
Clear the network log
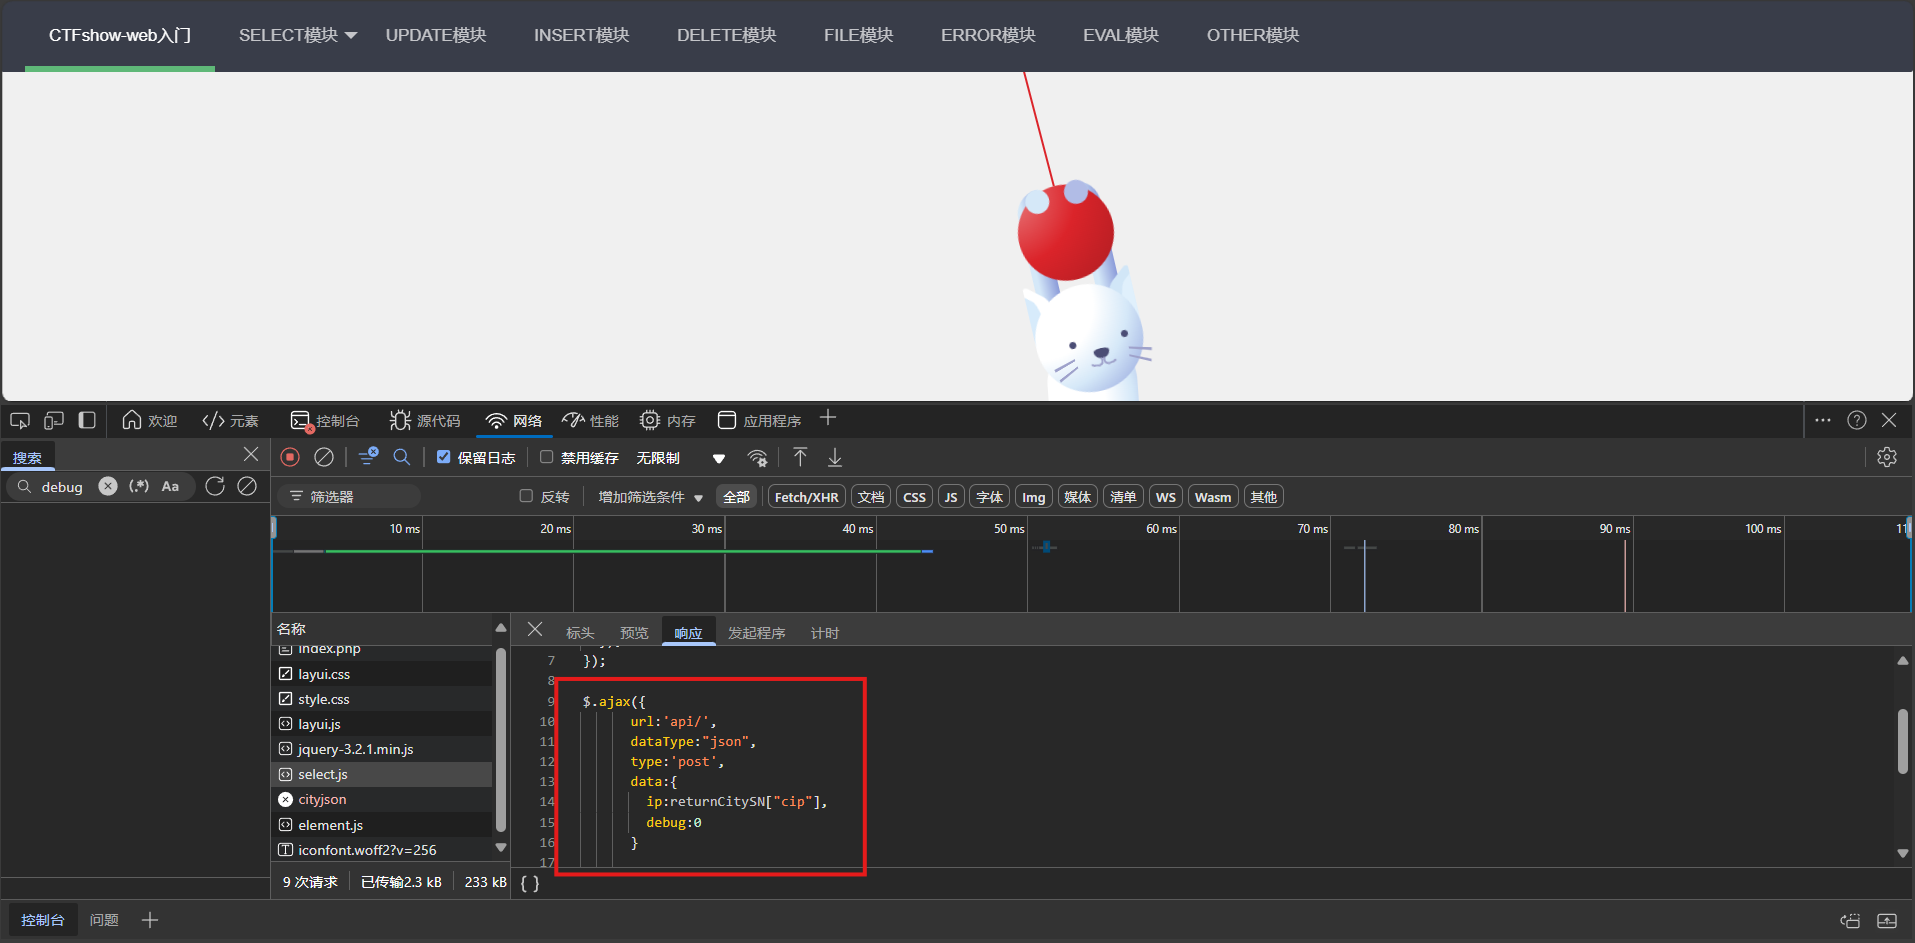click(324, 457)
